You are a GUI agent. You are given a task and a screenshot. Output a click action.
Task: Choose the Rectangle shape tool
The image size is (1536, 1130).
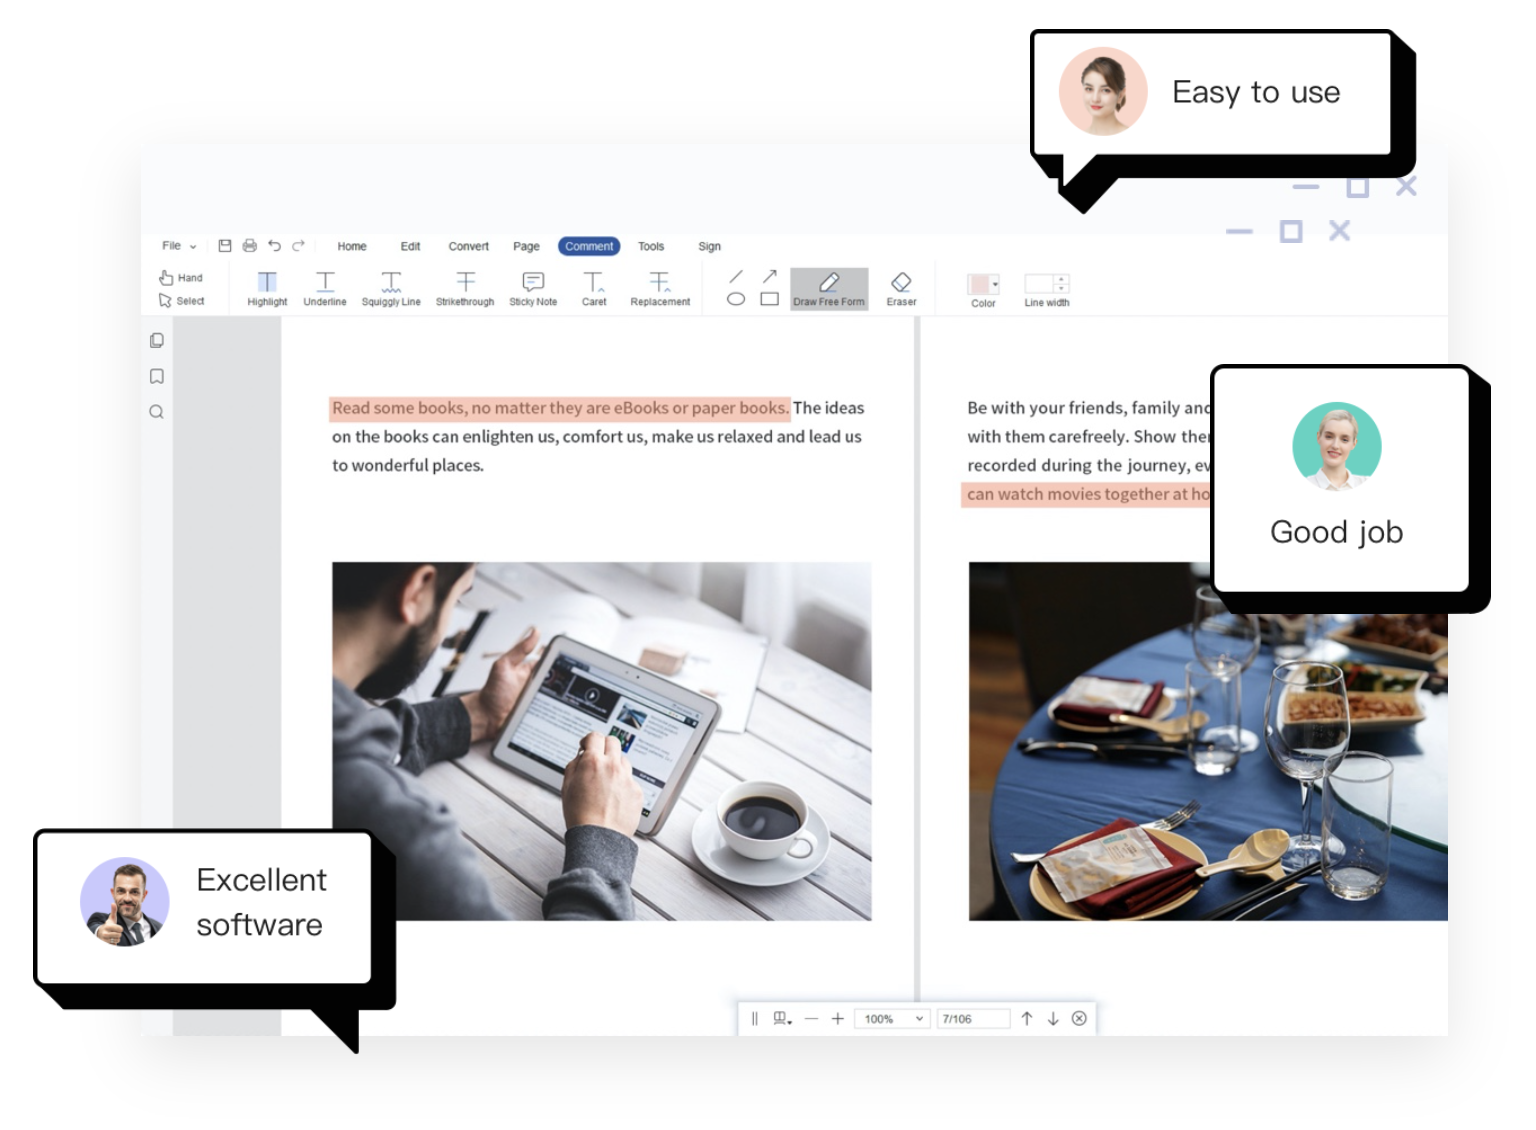click(769, 299)
